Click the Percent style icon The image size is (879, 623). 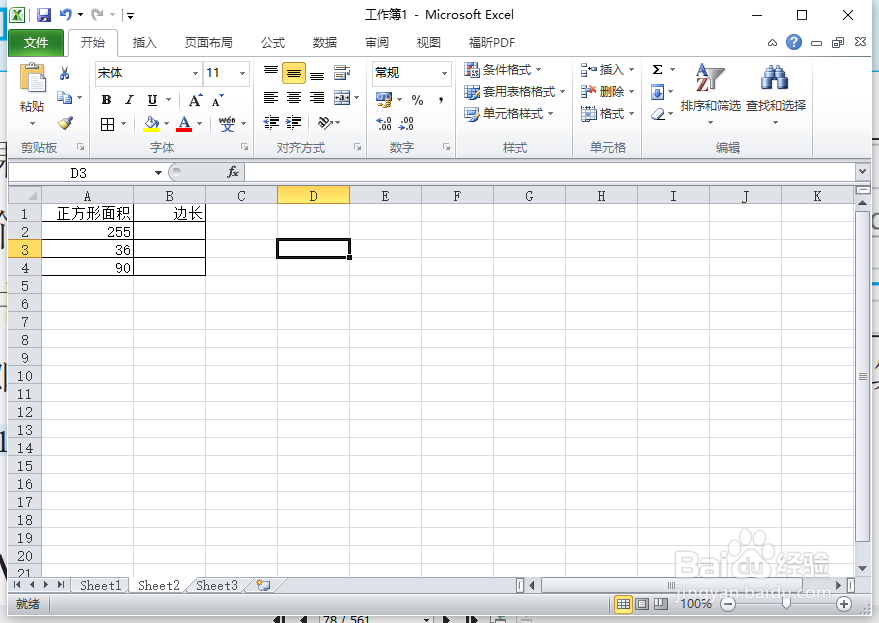pyautogui.click(x=417, y=100)
